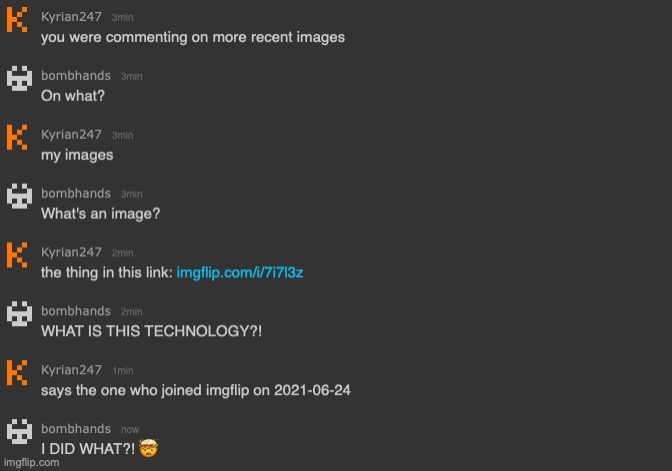Image resolution: width=672 pixels, height=471 pixels.
Task: Open Kyrian247 username on the top message
Action: (x=71, y=17)
